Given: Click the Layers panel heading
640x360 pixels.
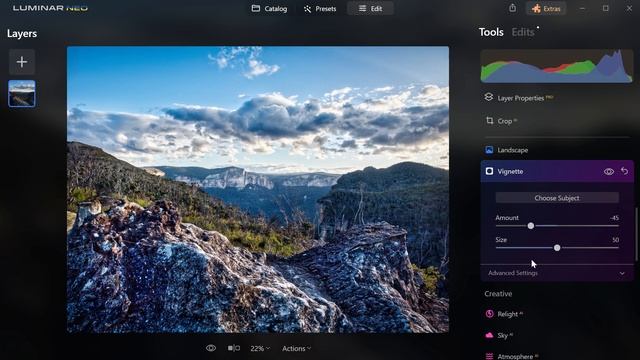Looking at the screenshot, I should coord(22,33).
